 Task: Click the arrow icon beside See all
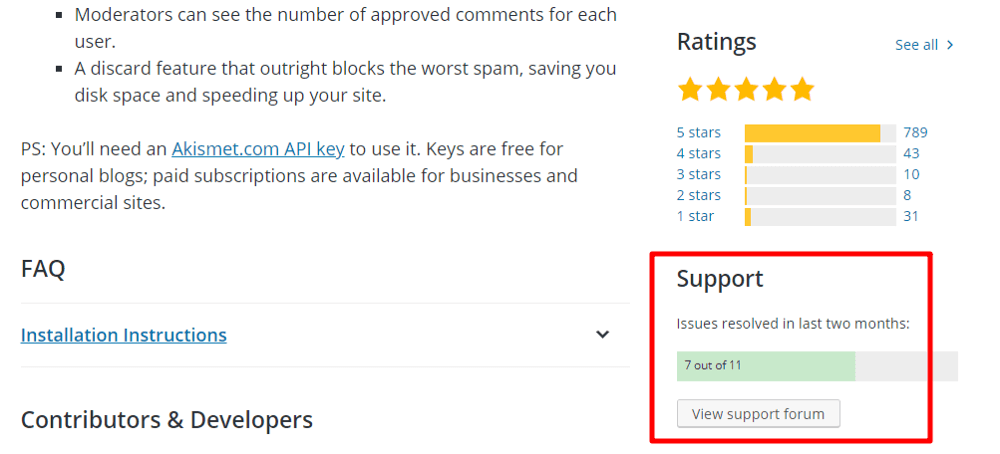[x=950, y=45]
